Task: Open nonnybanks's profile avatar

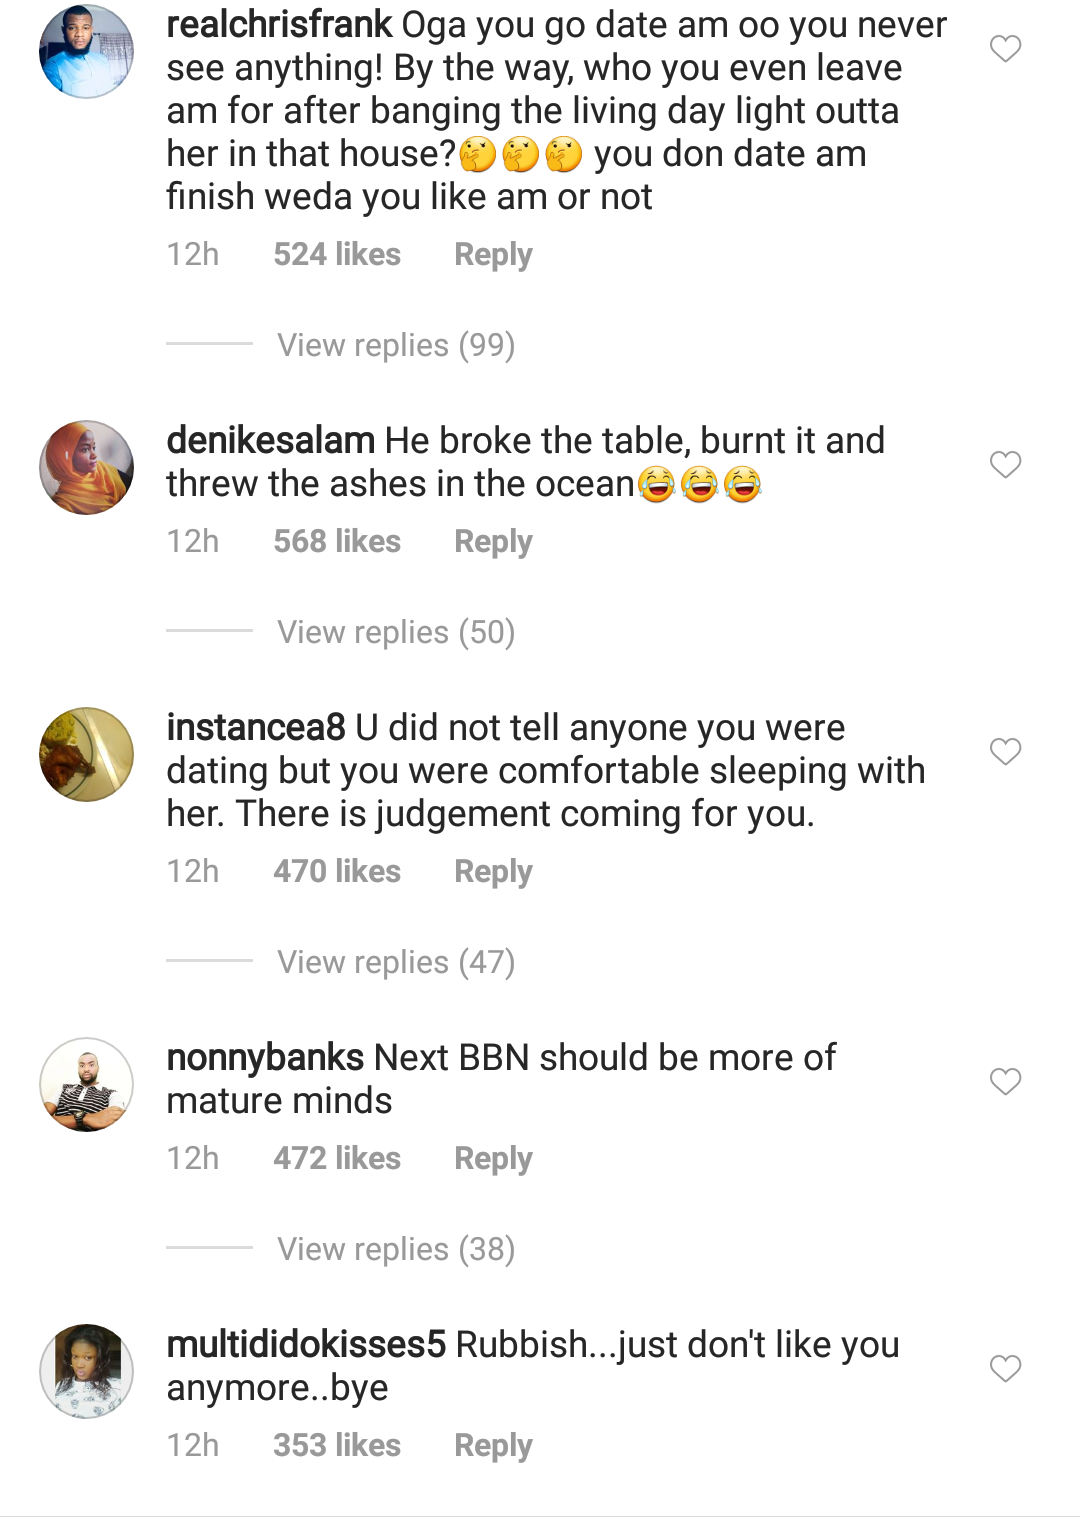Action: 86,1084
